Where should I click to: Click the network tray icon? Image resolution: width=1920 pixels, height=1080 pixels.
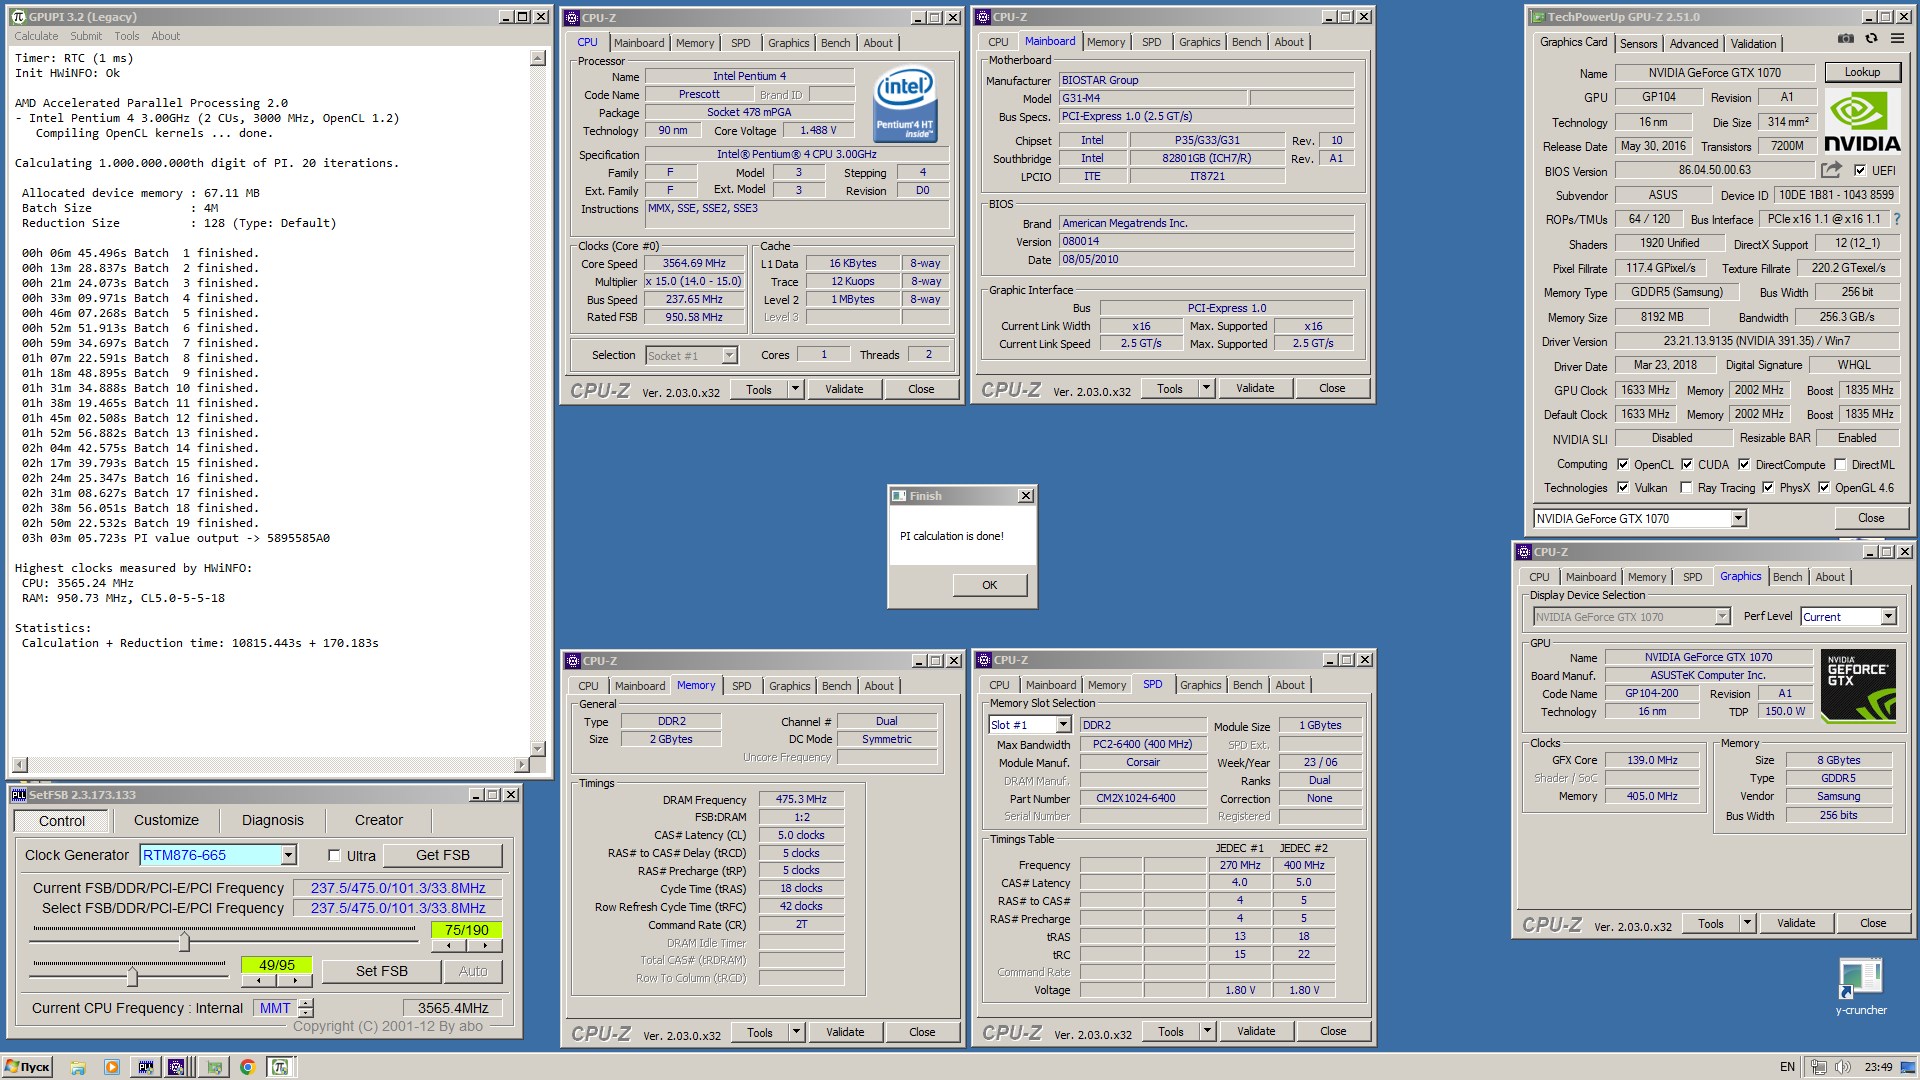(1818, 1067)
